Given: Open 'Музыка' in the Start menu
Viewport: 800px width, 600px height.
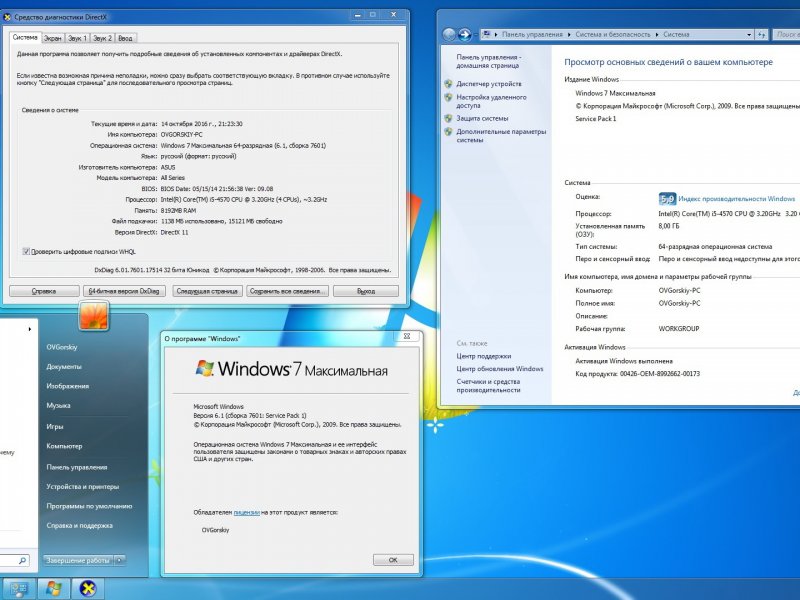Looking at the screenshot, I should (x=58, y=406).
